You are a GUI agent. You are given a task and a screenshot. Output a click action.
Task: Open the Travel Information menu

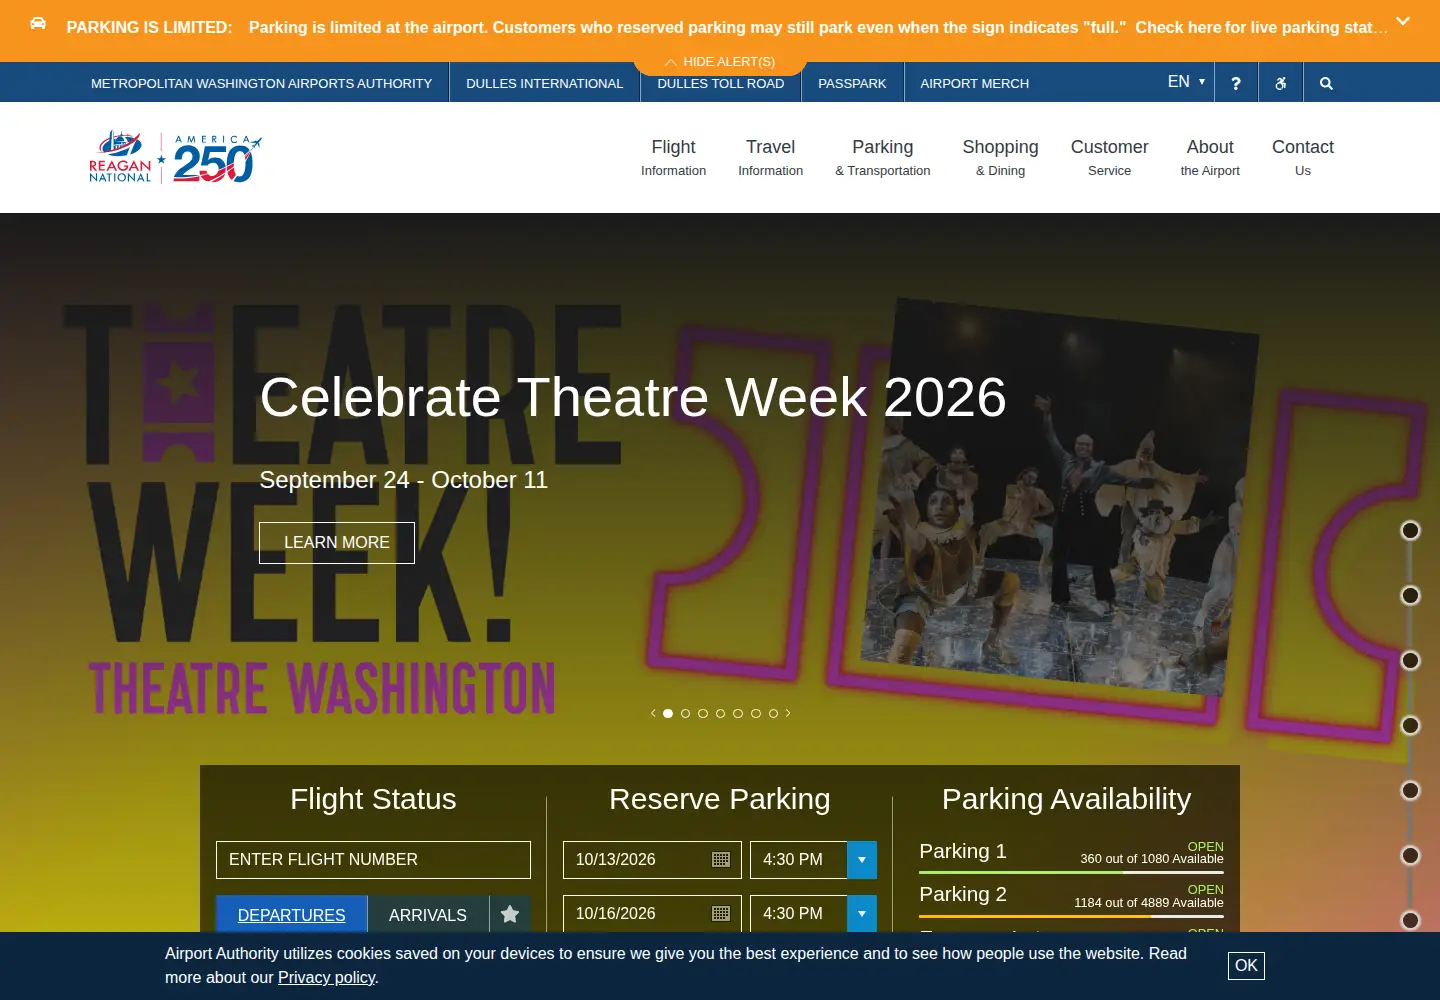[771, 157]
